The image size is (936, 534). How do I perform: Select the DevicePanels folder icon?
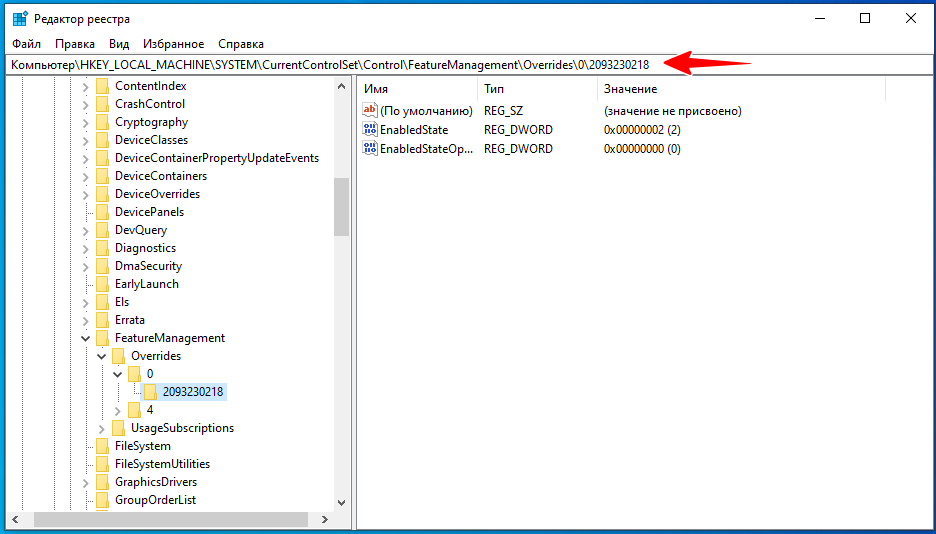(x=102, y=212)
